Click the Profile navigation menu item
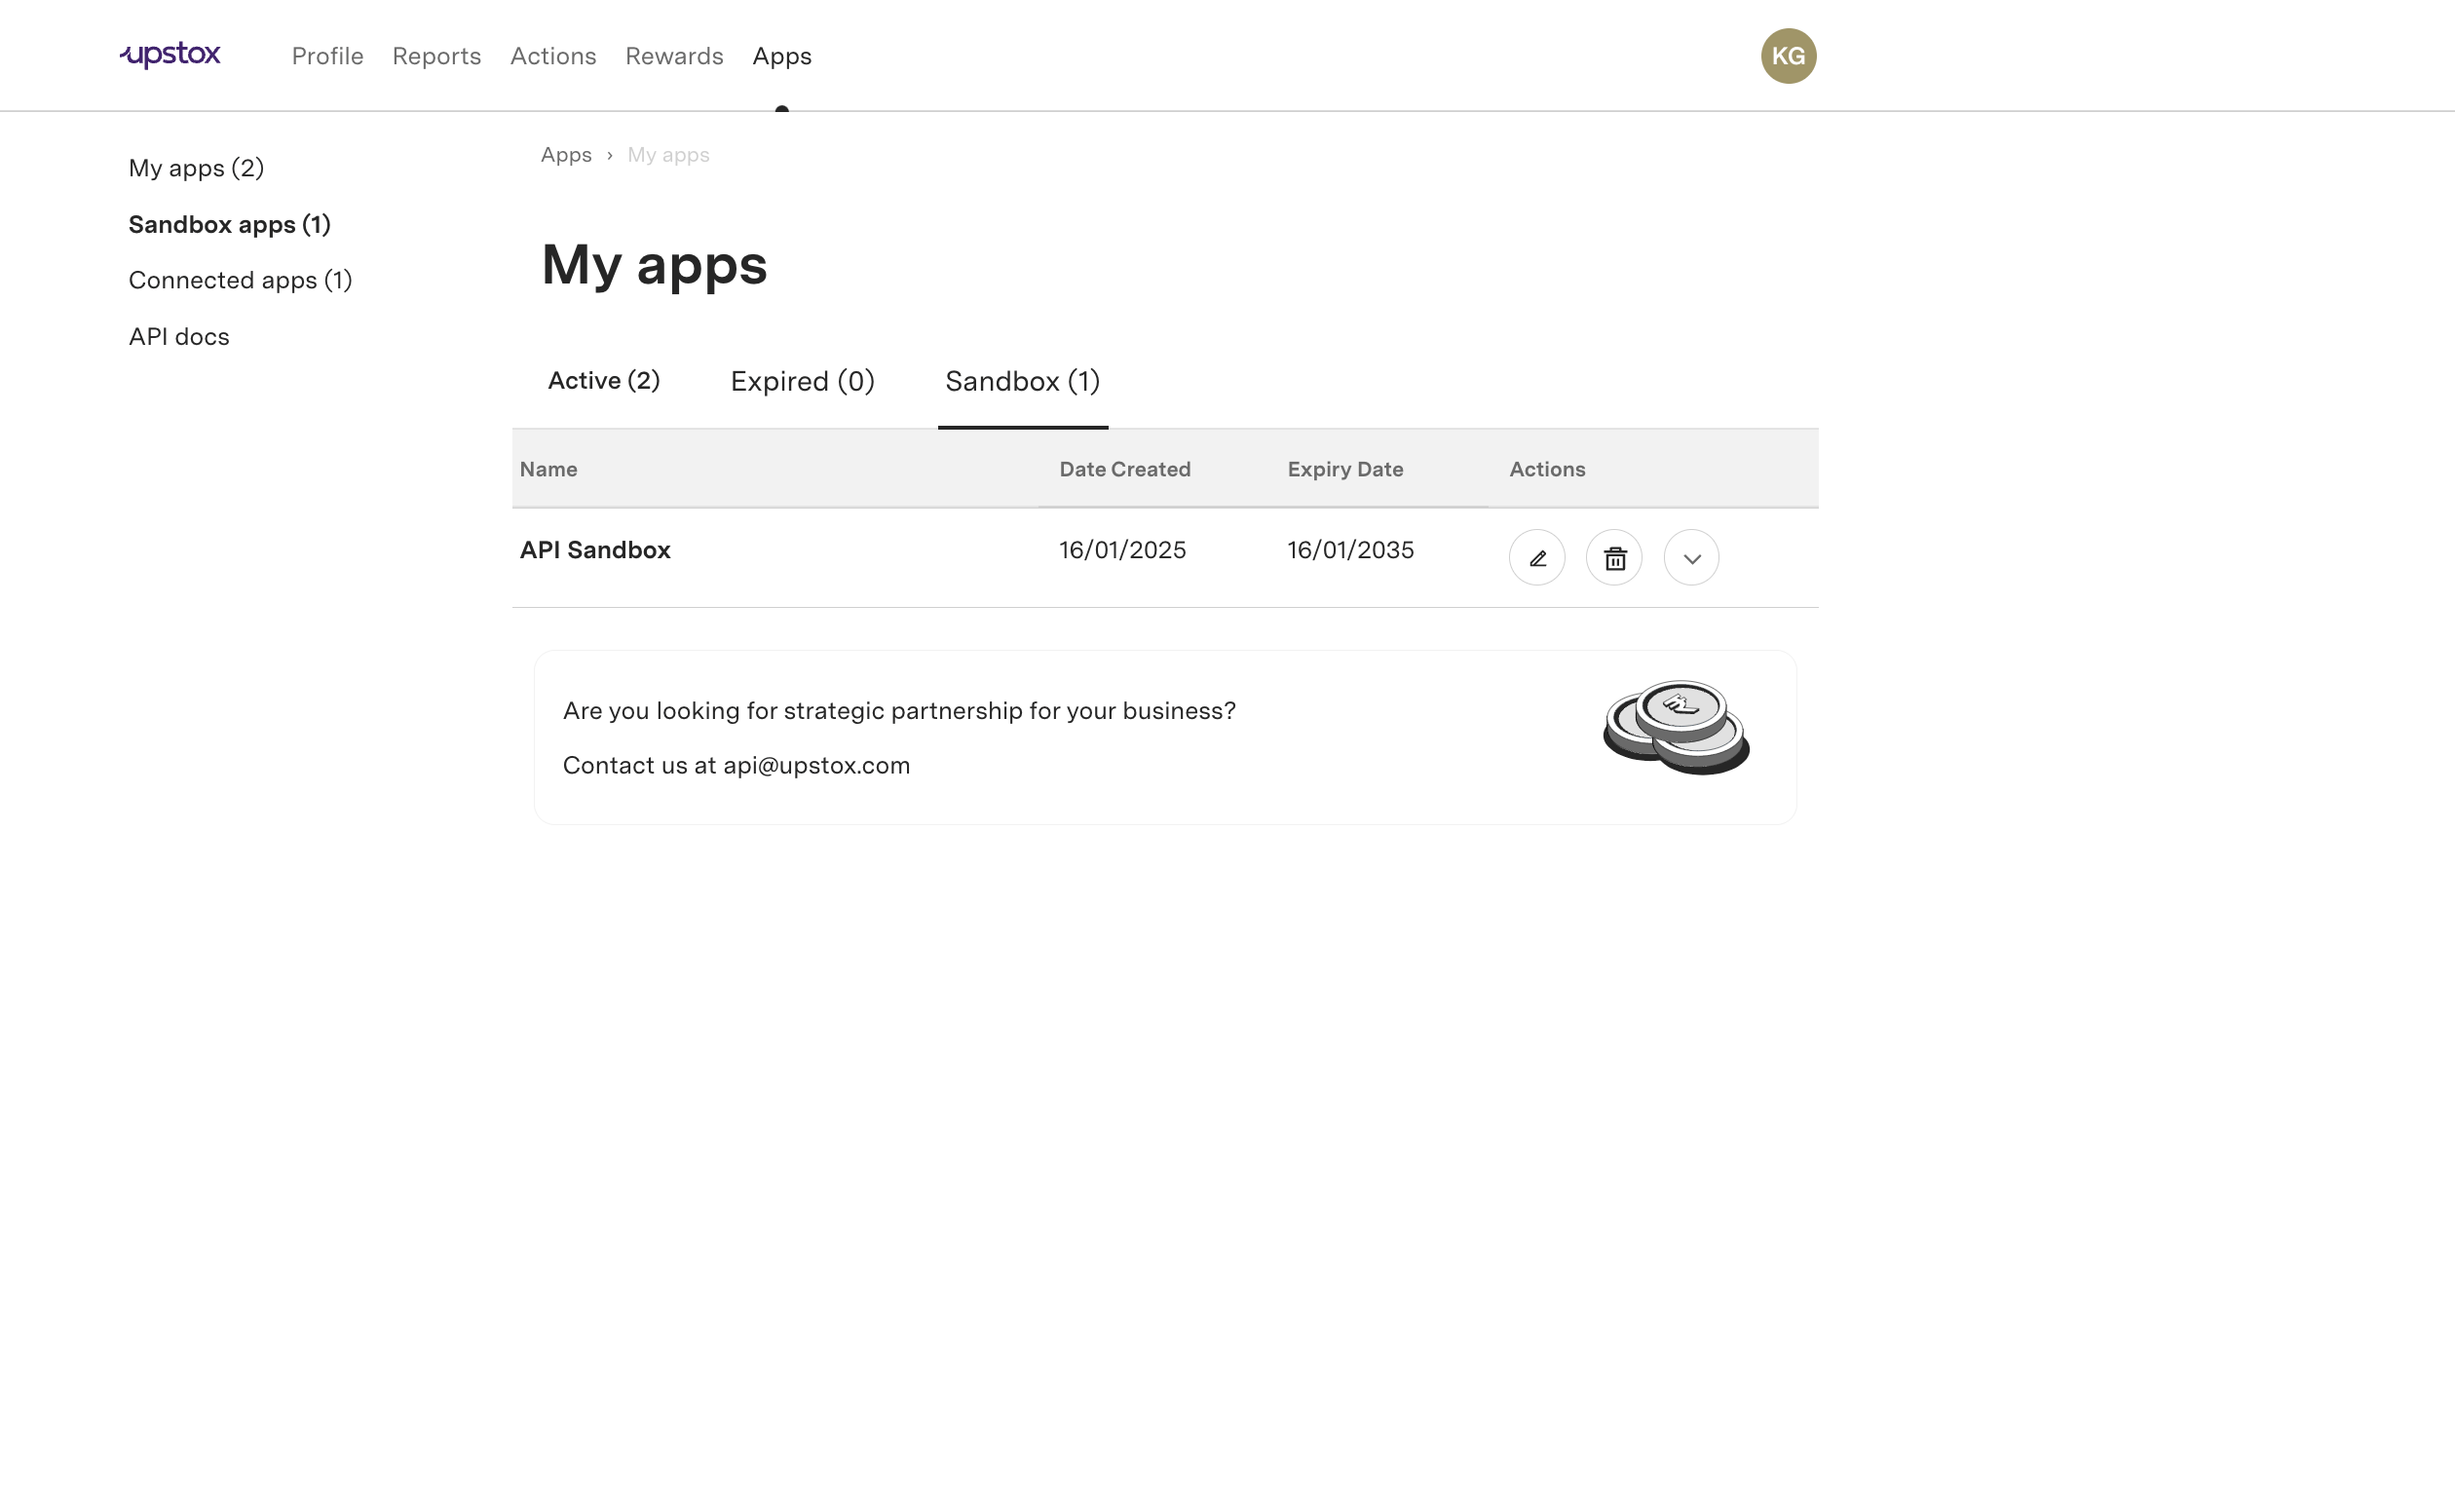 [326, 55]
